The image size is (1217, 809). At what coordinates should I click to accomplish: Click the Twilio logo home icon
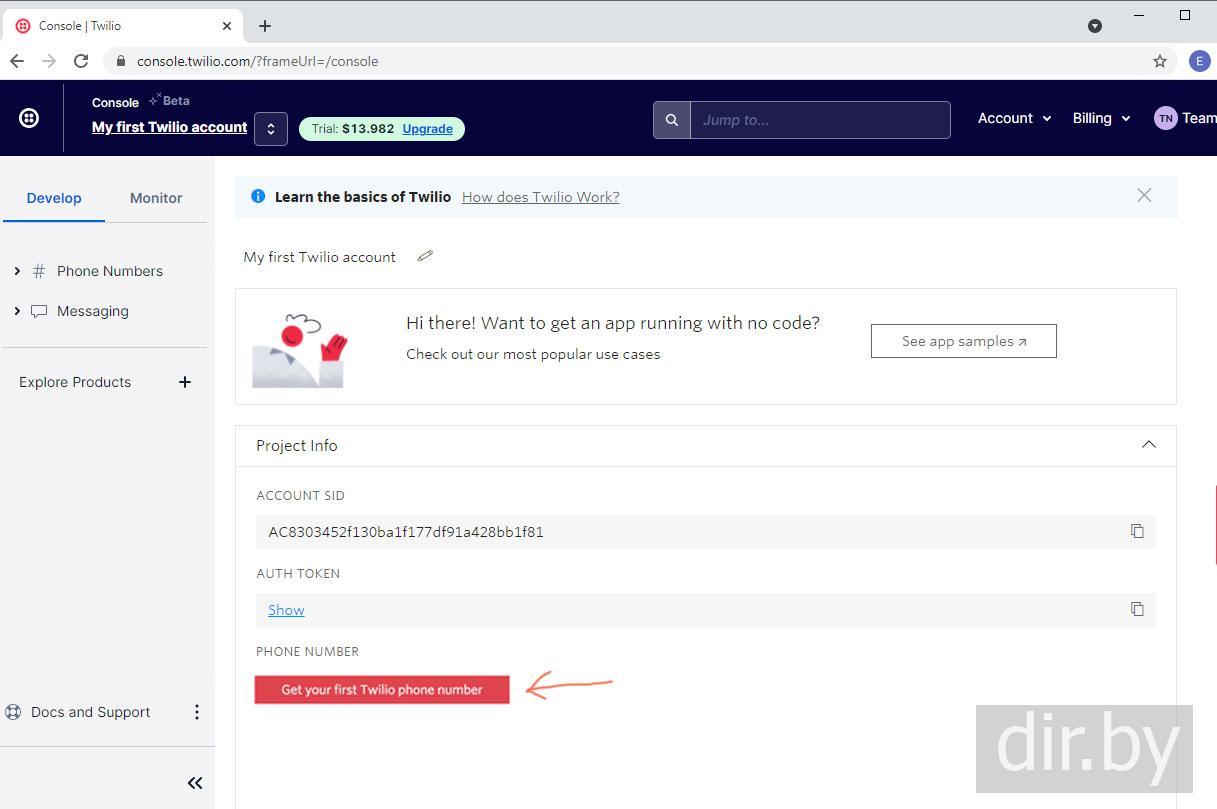point(29,118)
